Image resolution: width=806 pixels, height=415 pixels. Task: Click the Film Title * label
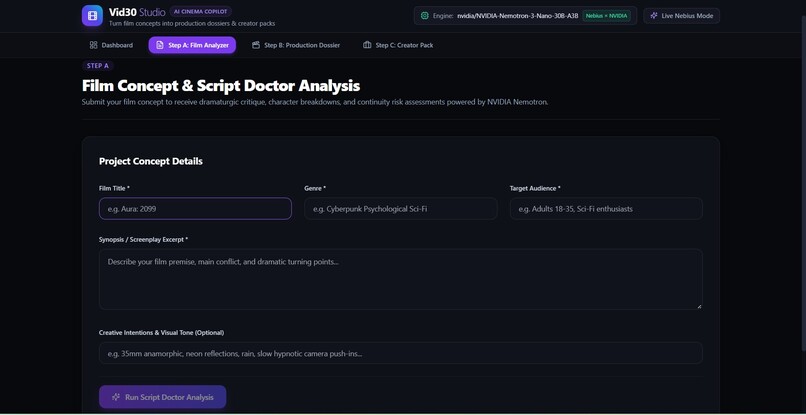(x=114, y=189)
